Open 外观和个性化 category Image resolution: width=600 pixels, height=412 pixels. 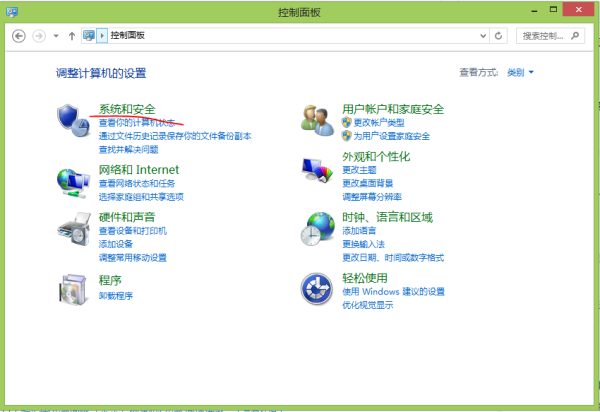376,156
